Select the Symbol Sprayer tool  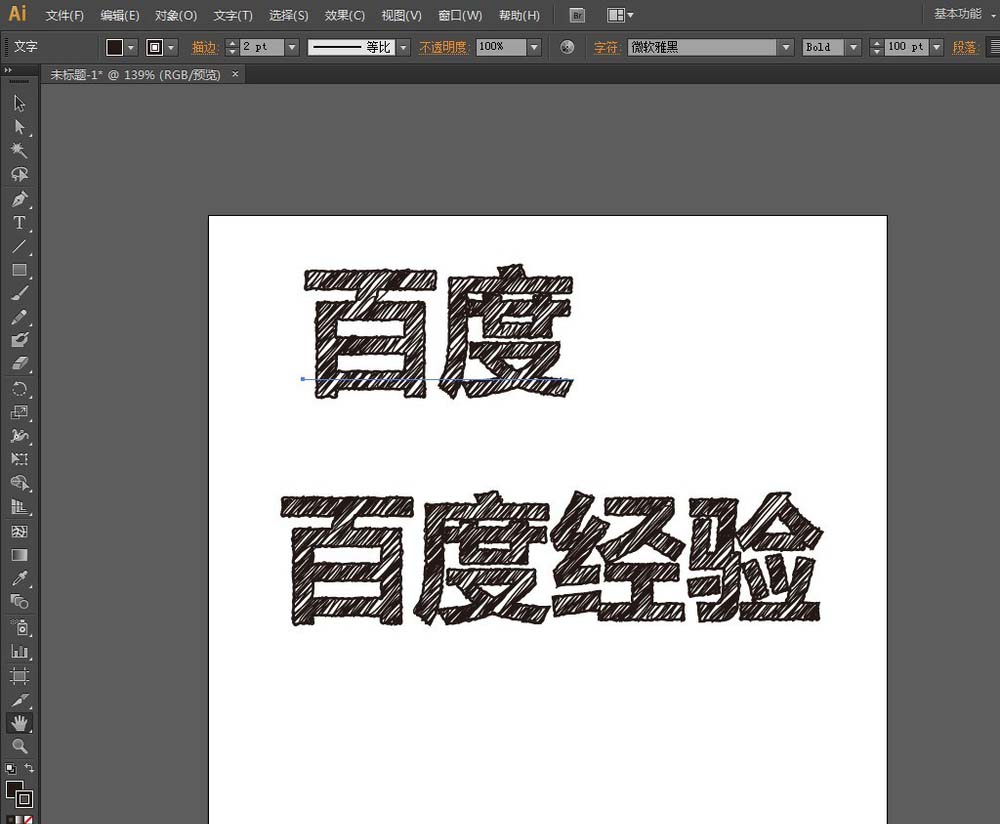(x=19, y=628)
